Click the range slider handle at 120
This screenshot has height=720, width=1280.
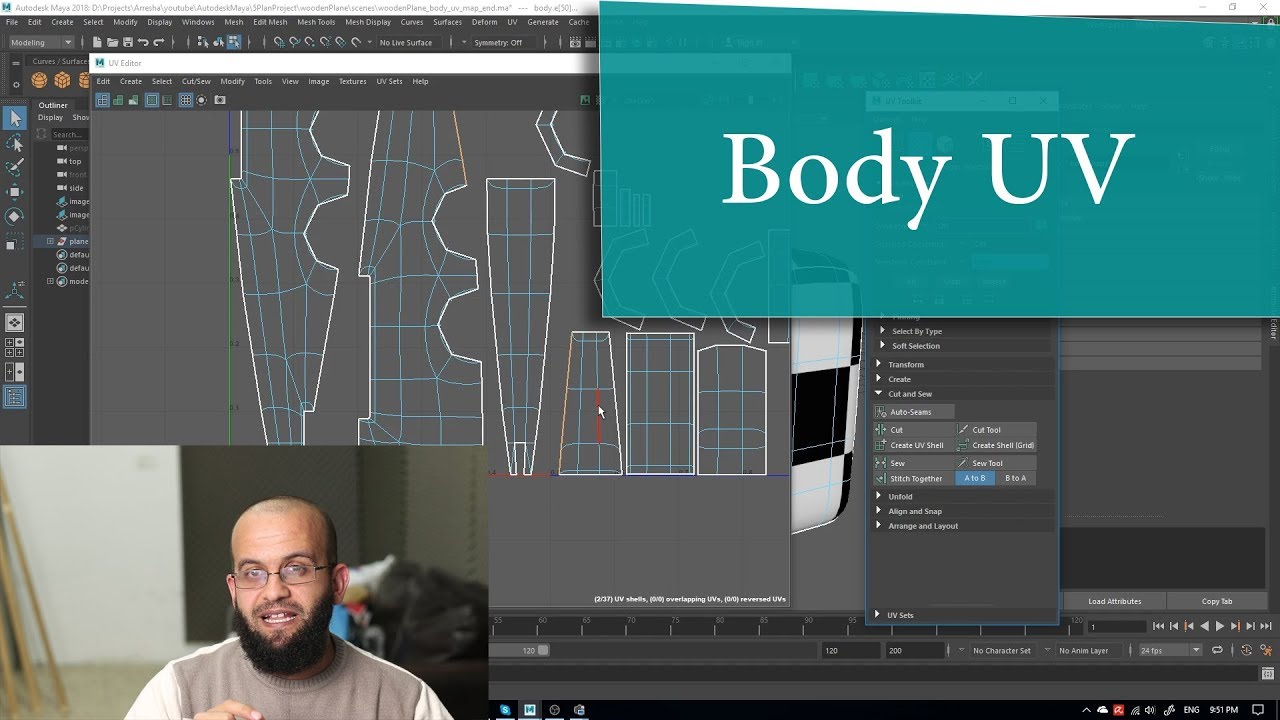pos(544,650)
